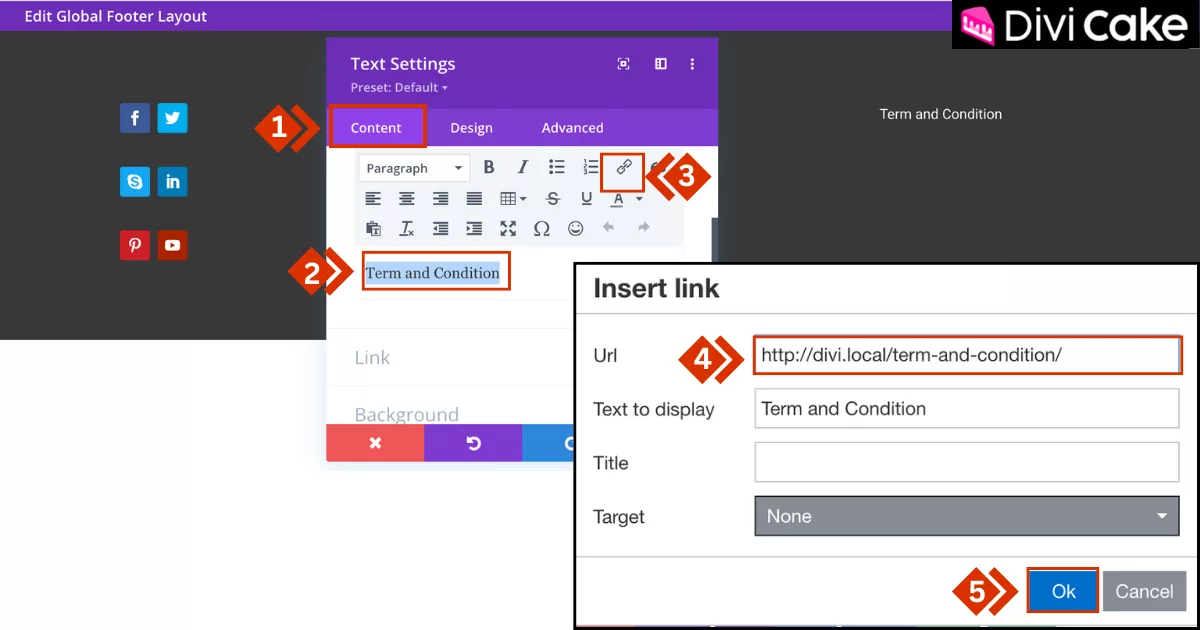
Task: Insert a numbered list
Action: (x=591, y=167)
